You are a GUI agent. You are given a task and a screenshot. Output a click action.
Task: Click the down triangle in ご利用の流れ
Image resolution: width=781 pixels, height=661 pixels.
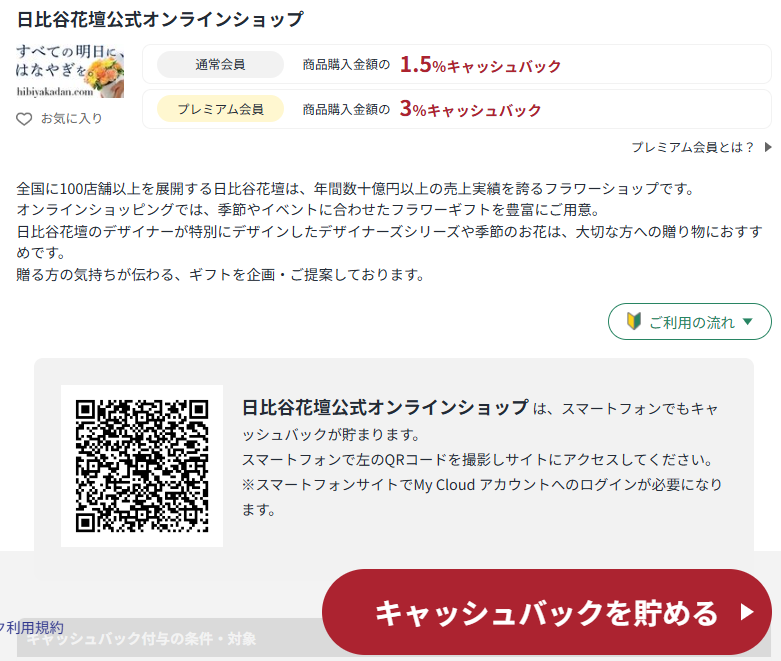750,322
